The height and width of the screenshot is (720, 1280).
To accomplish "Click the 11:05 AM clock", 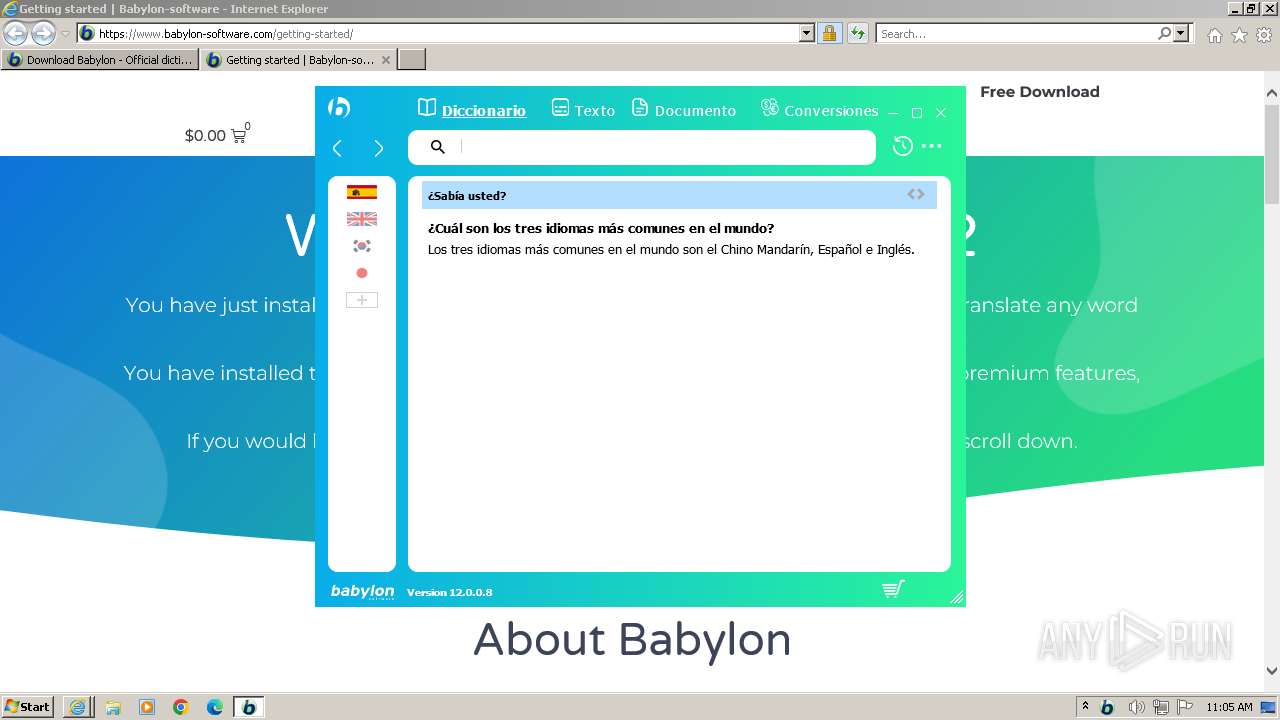I will pyautogui.click(x=1229, y=707).
